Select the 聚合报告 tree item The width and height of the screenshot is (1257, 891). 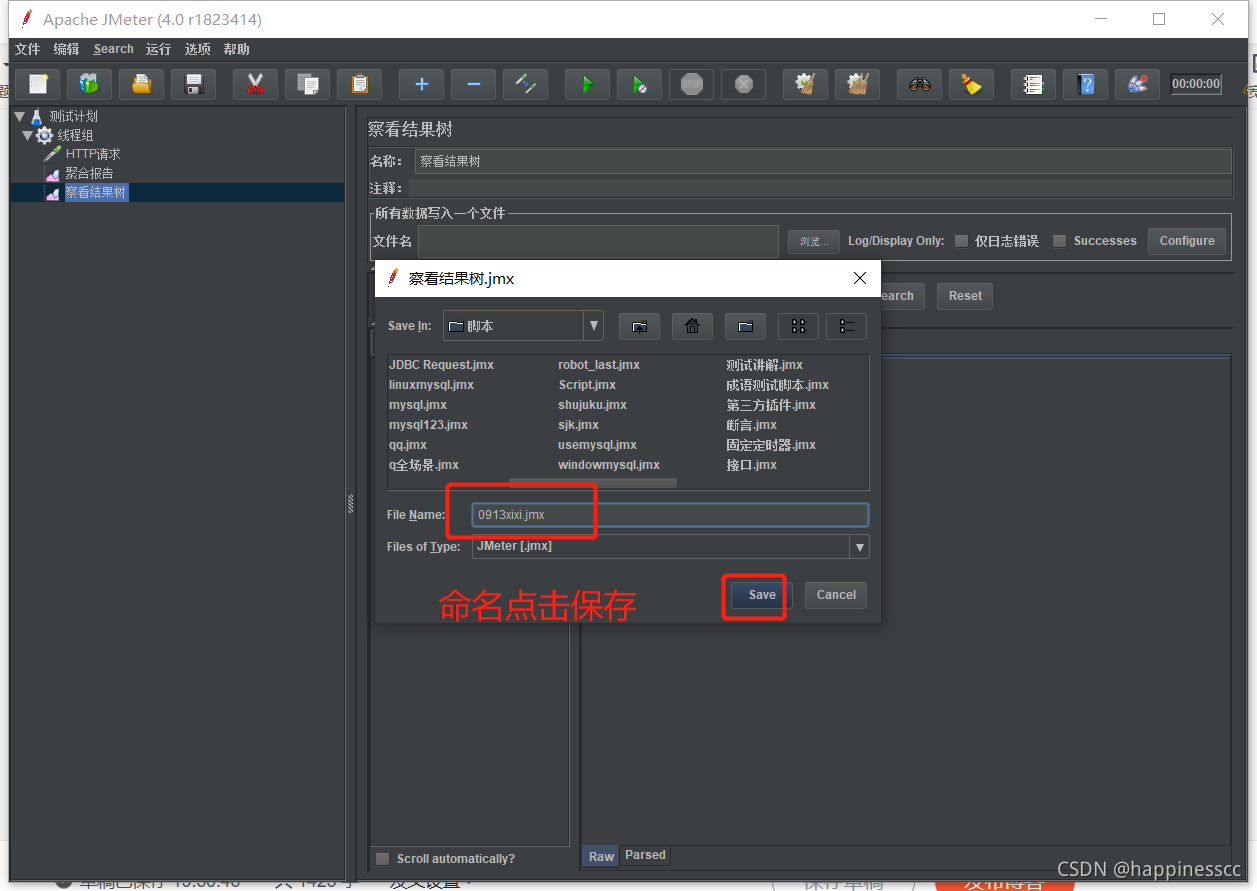(x=89, y=173)
